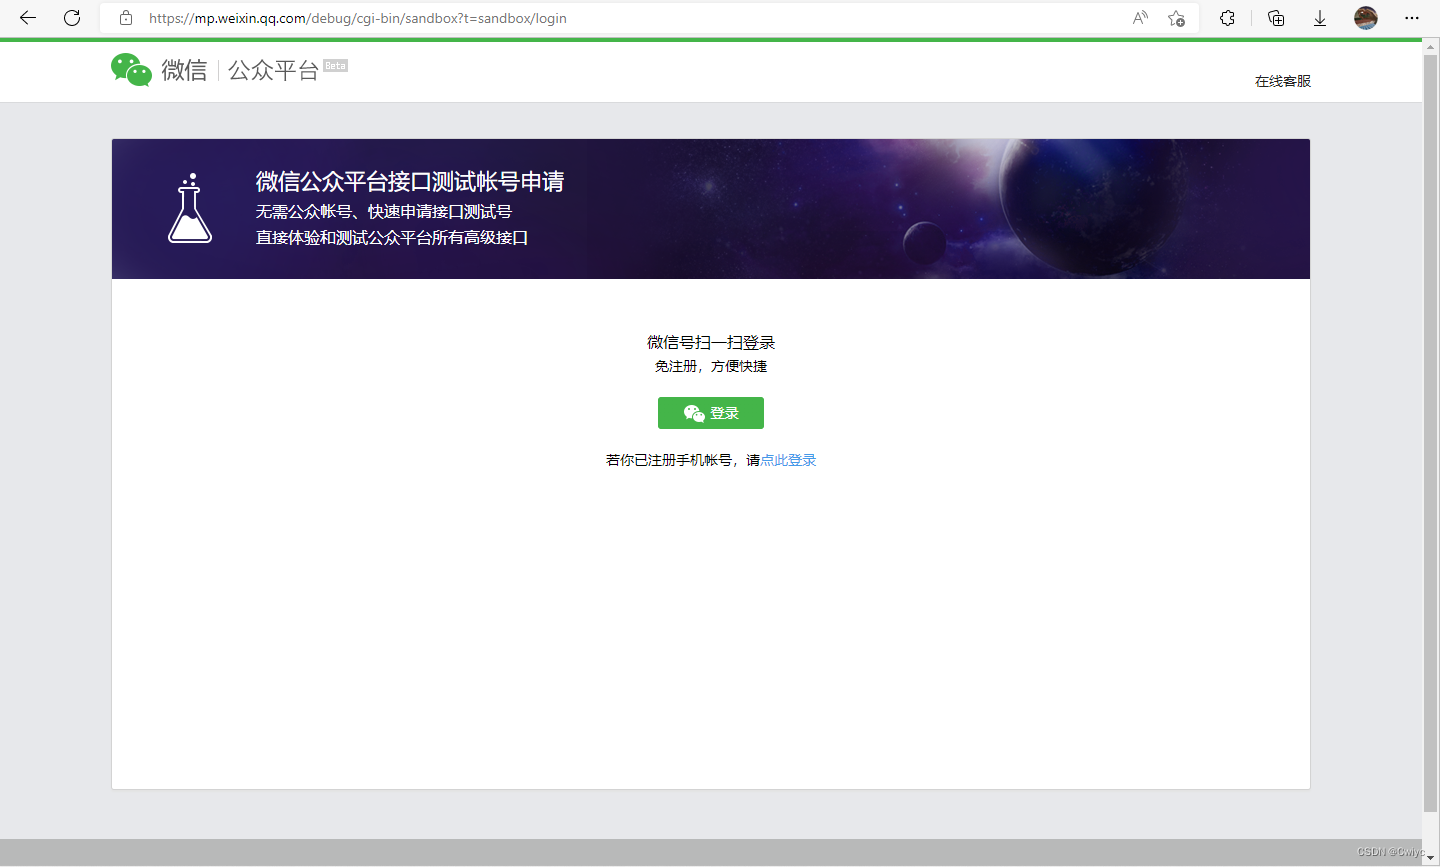Click the lab flask icon in banner
The image size is (1440, 867).
point(190,208)
